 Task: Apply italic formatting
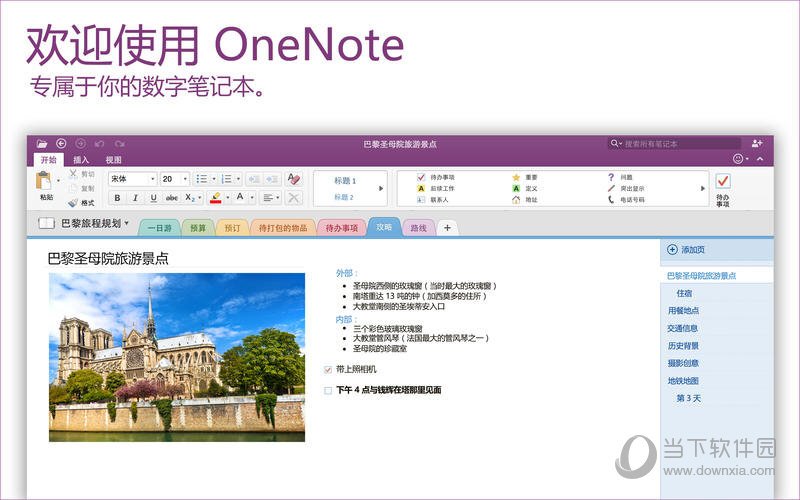(x=135, y=198)
